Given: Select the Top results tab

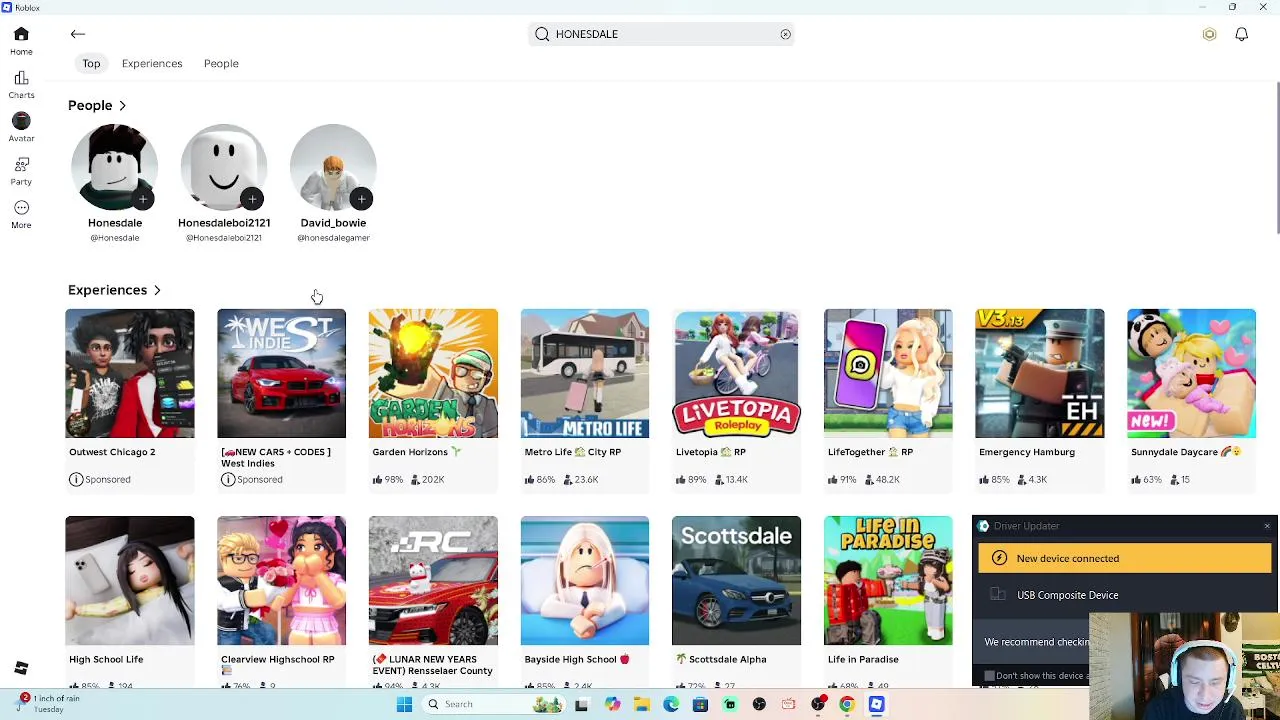Looking at the screenshot, I should 91,64.
